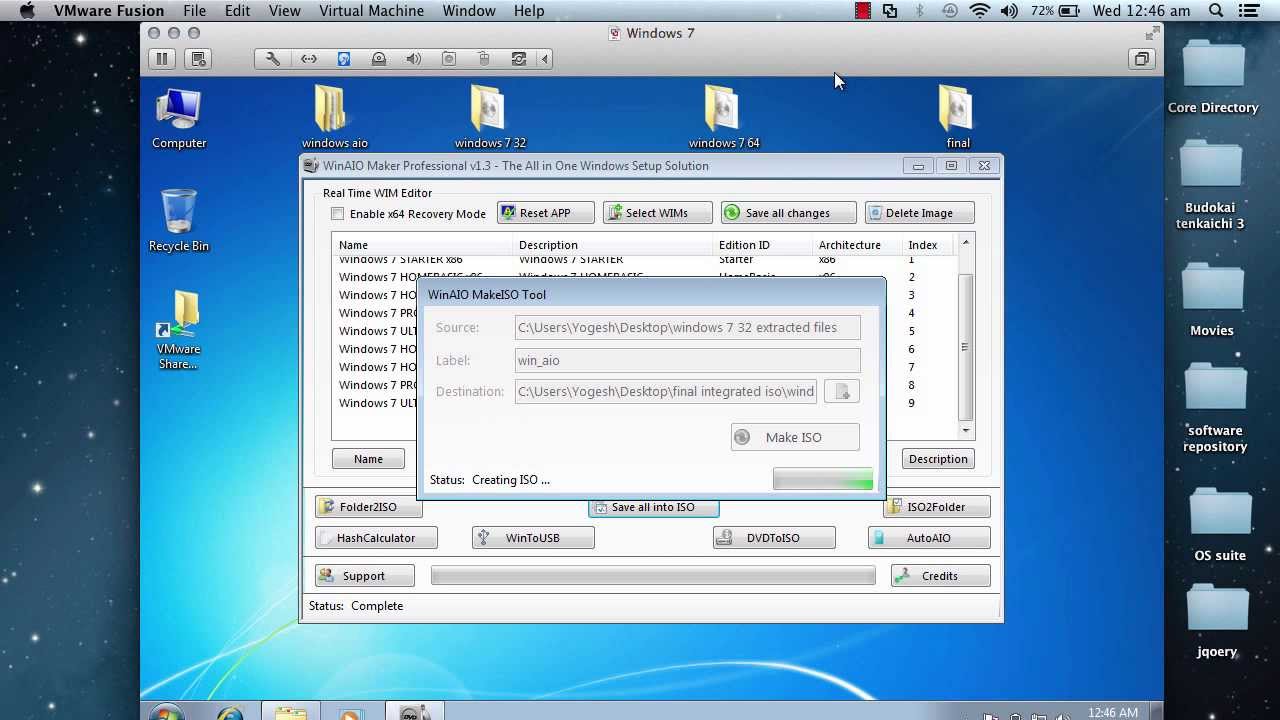Select the Recycle Bin icon
The image size is (1280, 720).
pyautogui.click(x=179, y=220)
